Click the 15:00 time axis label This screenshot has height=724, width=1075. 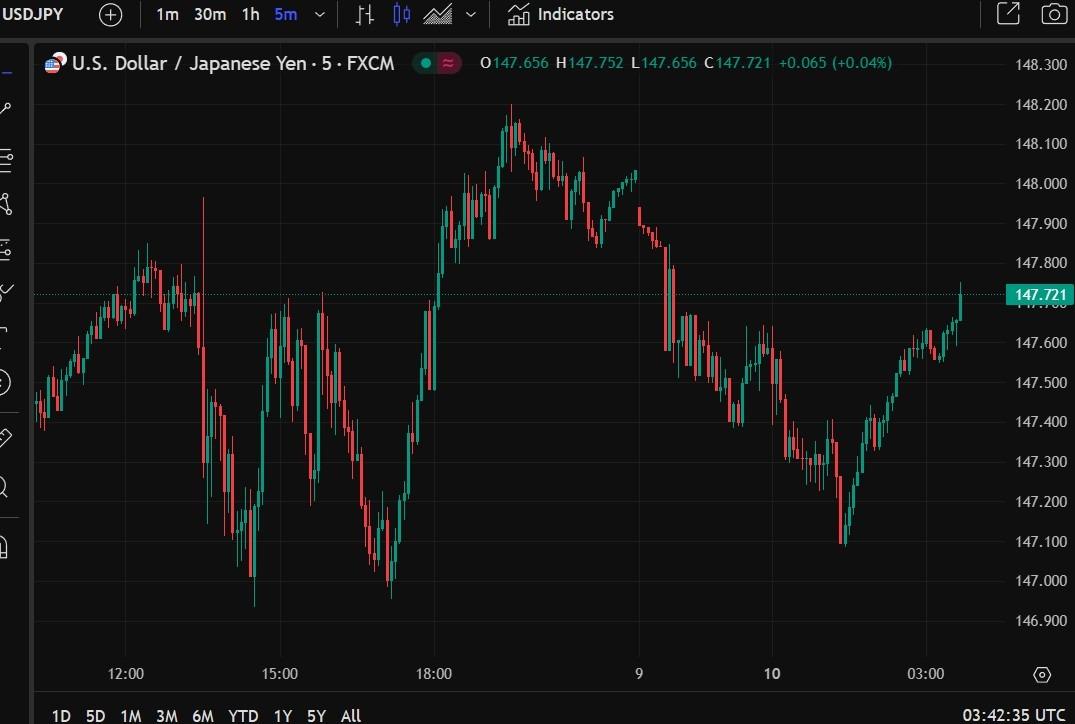pyautogui.click(x=280, y=673)
